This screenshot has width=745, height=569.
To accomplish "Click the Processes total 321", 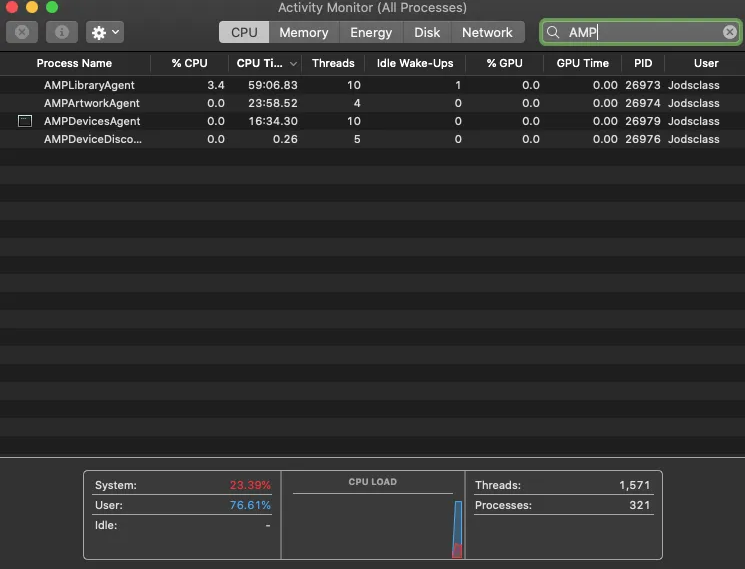I will click(x=640, y=505).
